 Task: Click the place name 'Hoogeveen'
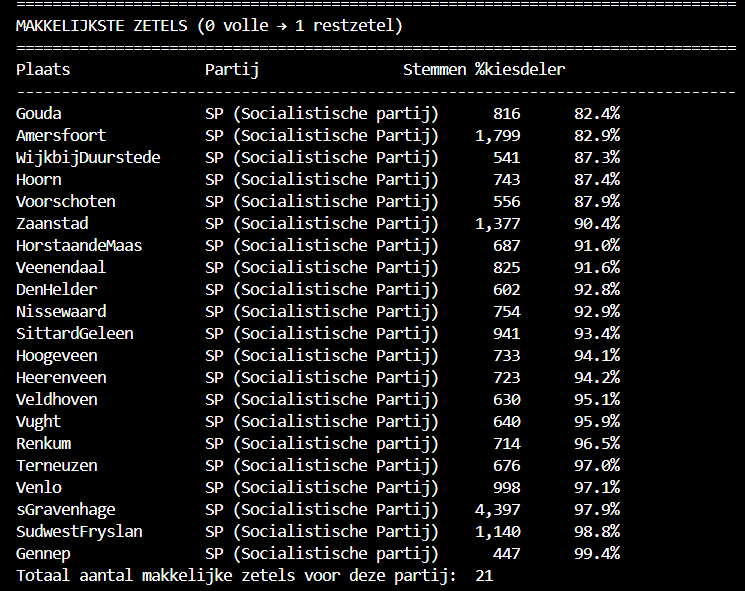tap(57, 356)
